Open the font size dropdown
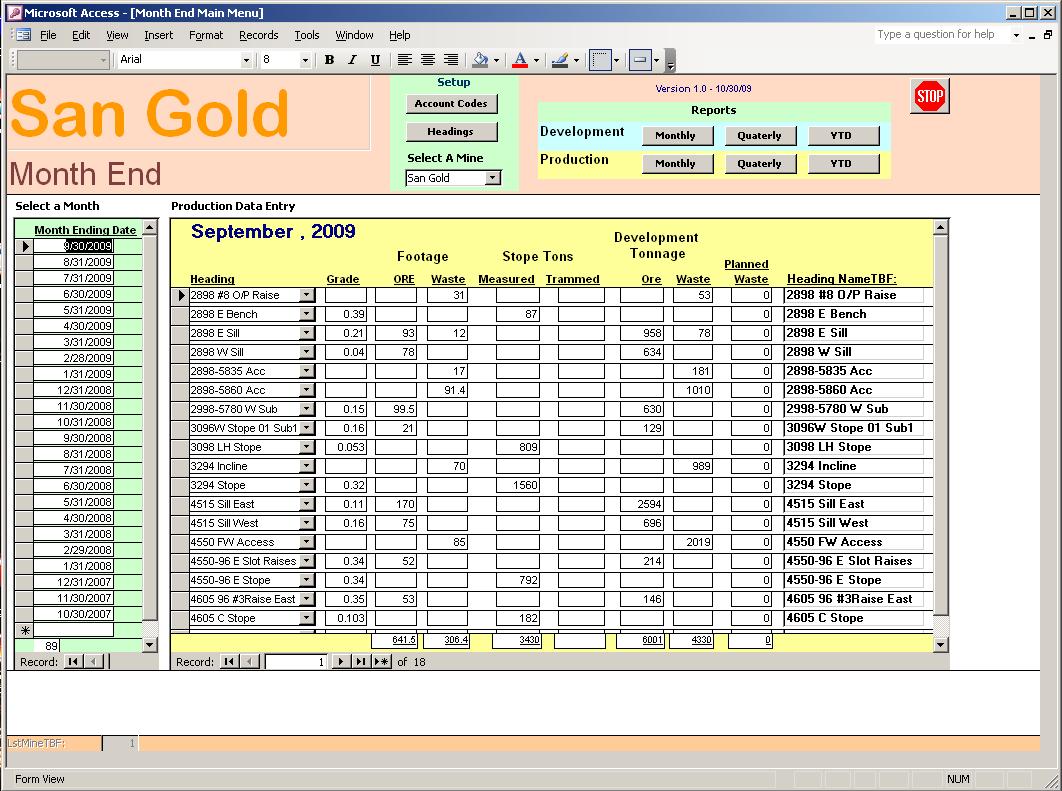 (304, 60)
